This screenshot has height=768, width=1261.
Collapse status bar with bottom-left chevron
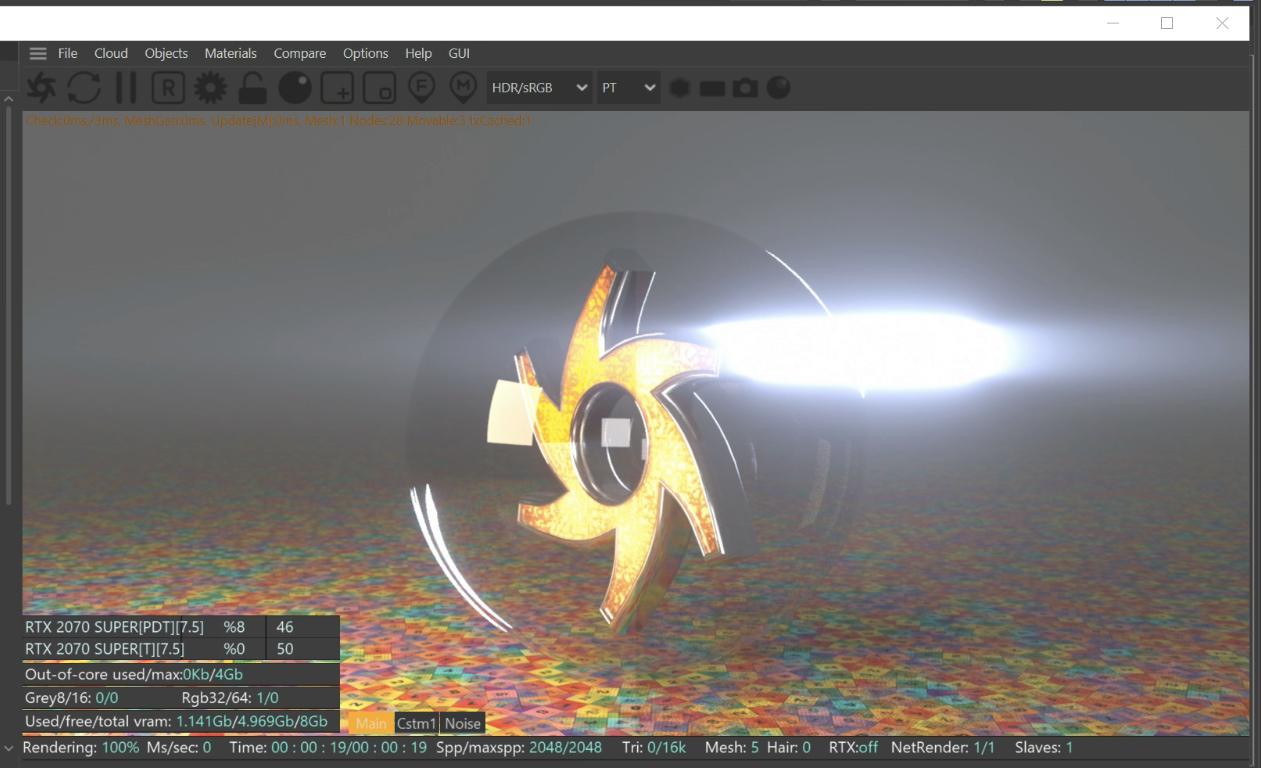(x=8, y=748)
